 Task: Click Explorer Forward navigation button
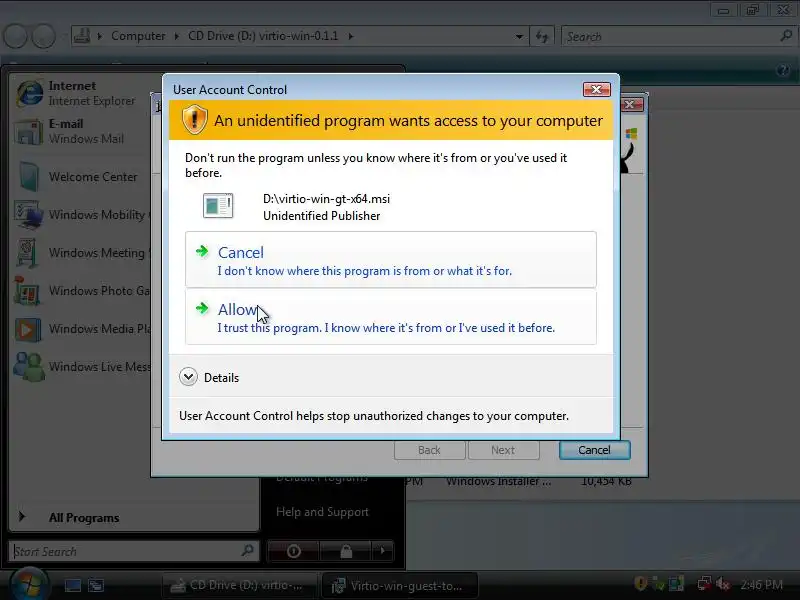(44, 36)
